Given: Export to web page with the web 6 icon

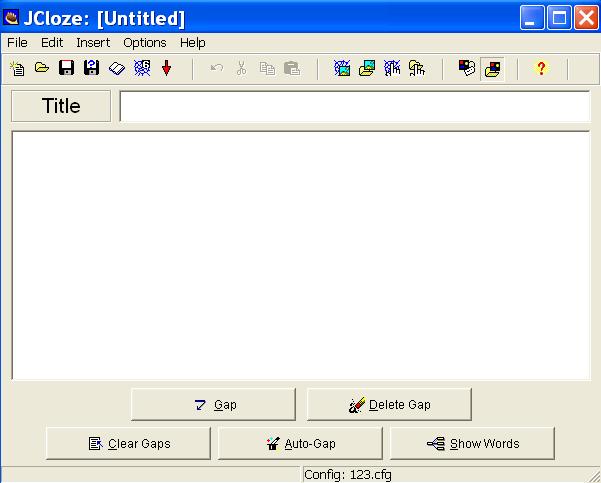Looking at the screenshot, I should point(142,68).
